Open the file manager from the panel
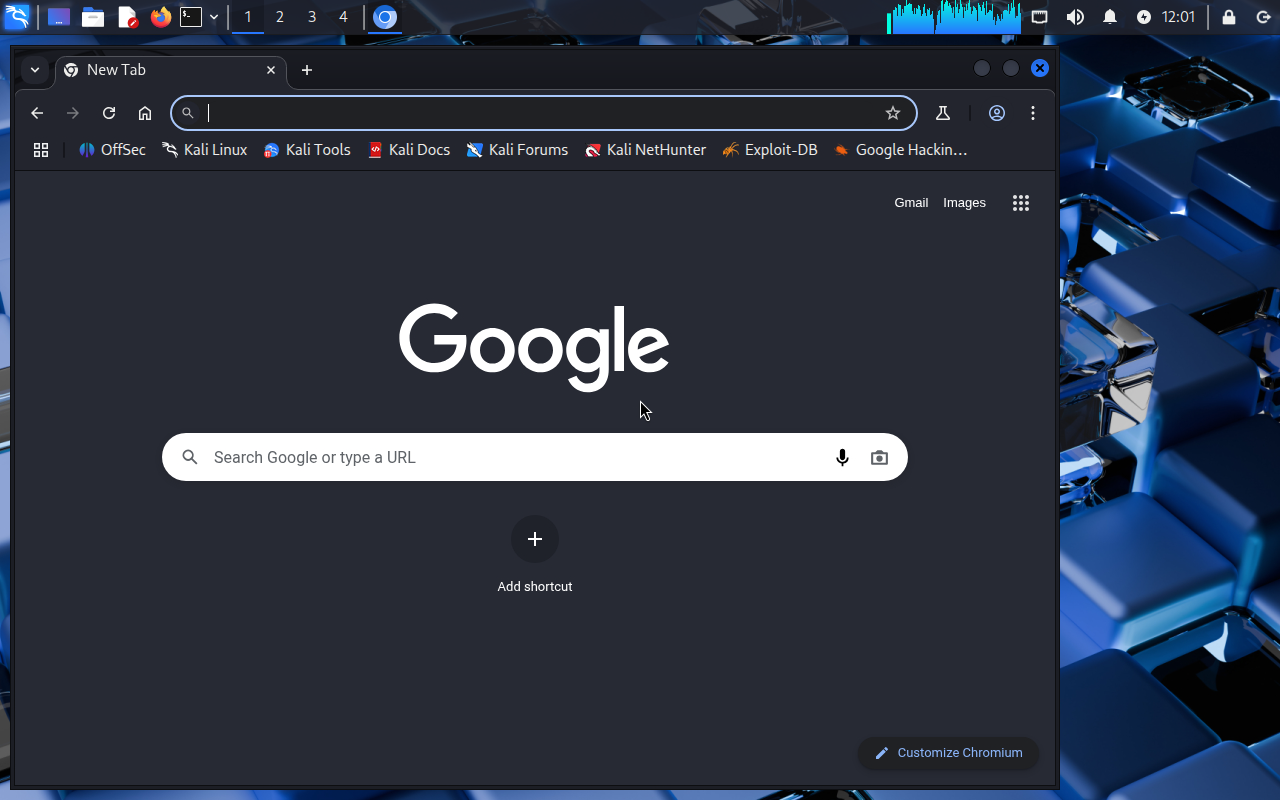Screen dimensions: 1280x800 93,17
